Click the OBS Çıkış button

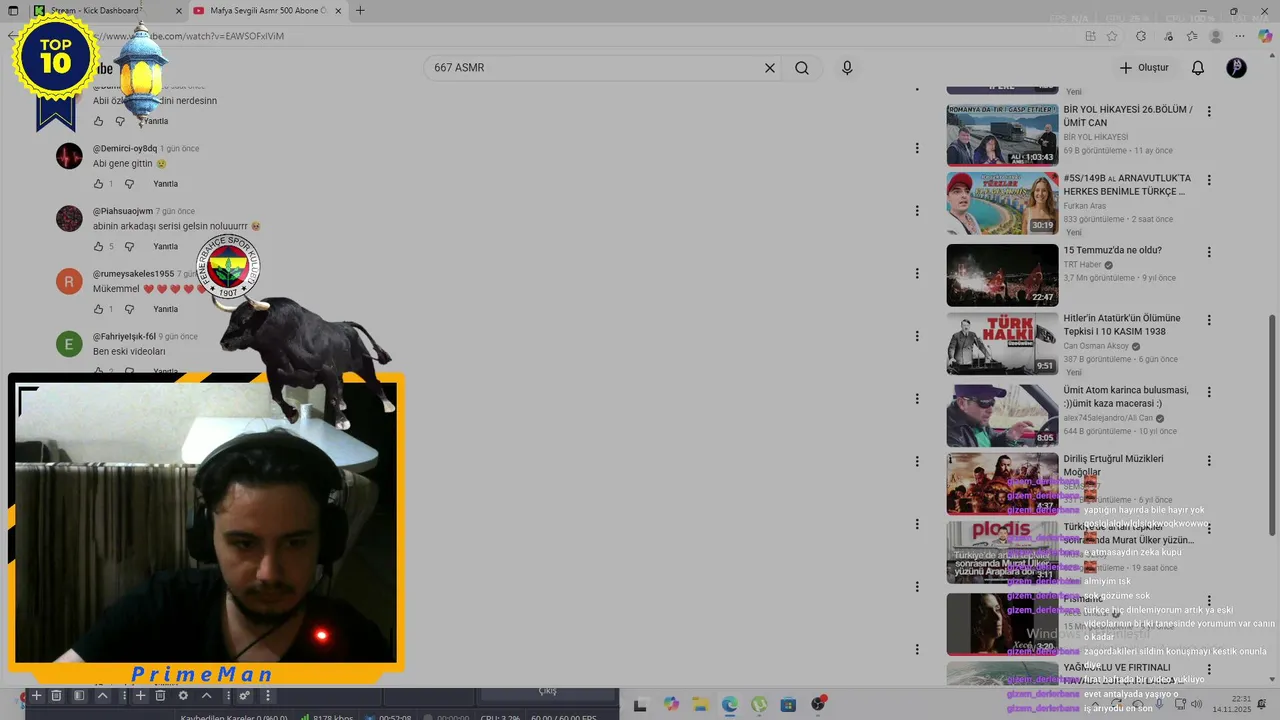547,691
